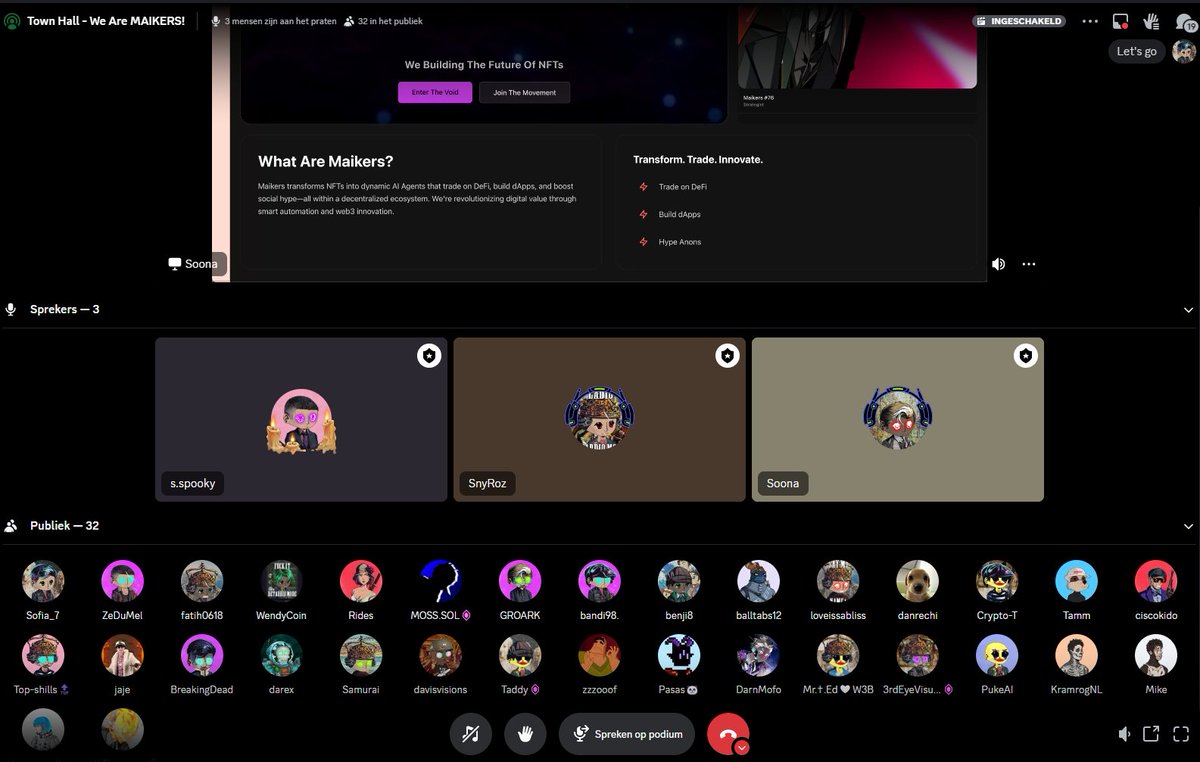The height and width of the screenshot is (762, 1200).
Task: Open ciscokido's audience avatar
Action: click(1156, 581)
